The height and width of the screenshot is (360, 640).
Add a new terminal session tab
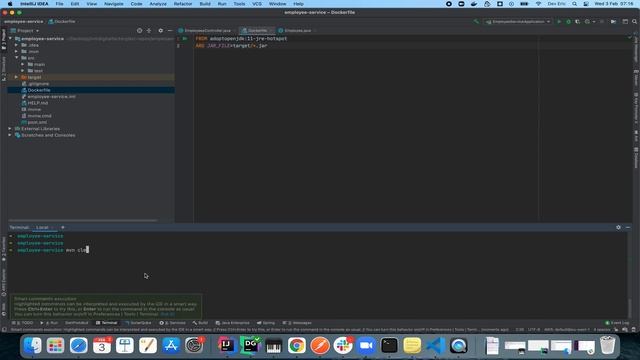pos(62,227)
